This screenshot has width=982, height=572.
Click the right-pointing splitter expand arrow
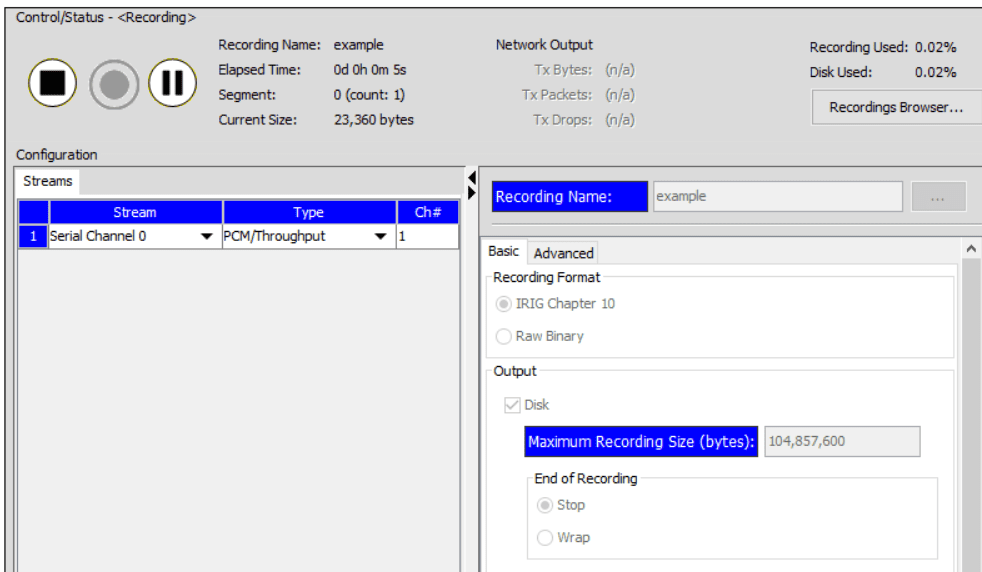point(472,192)
